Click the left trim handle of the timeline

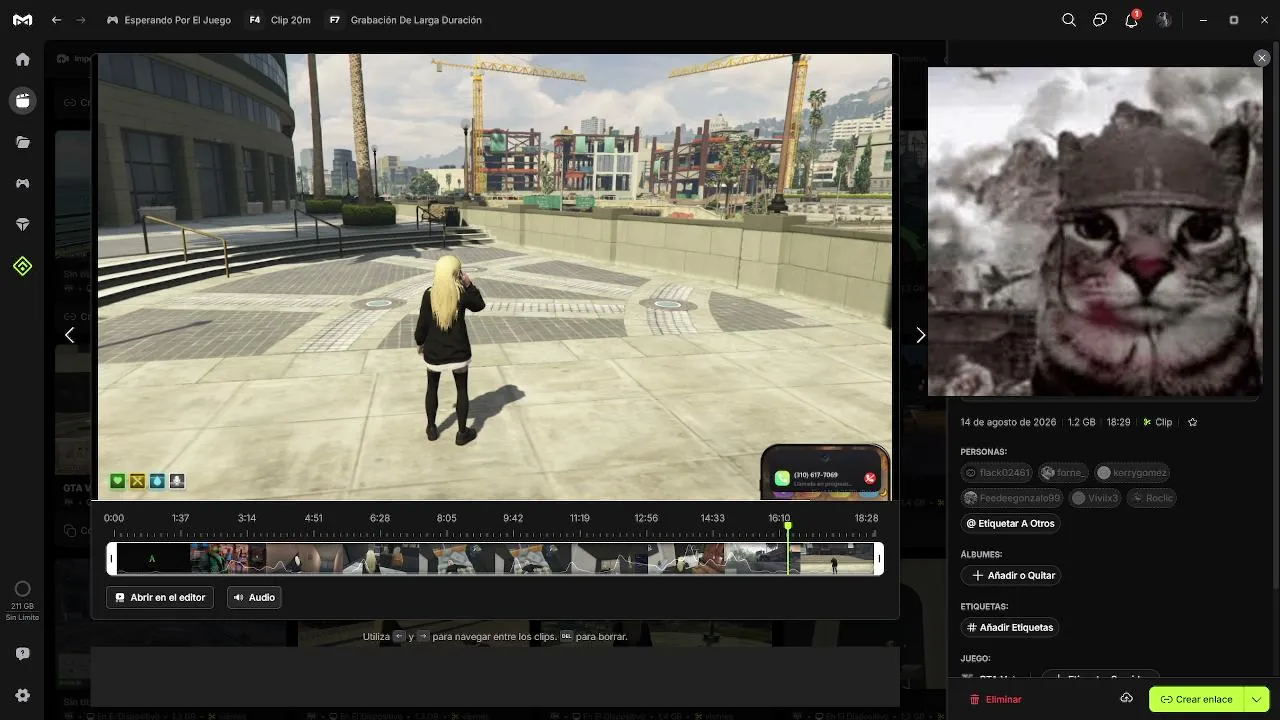(x=112, y=558)
